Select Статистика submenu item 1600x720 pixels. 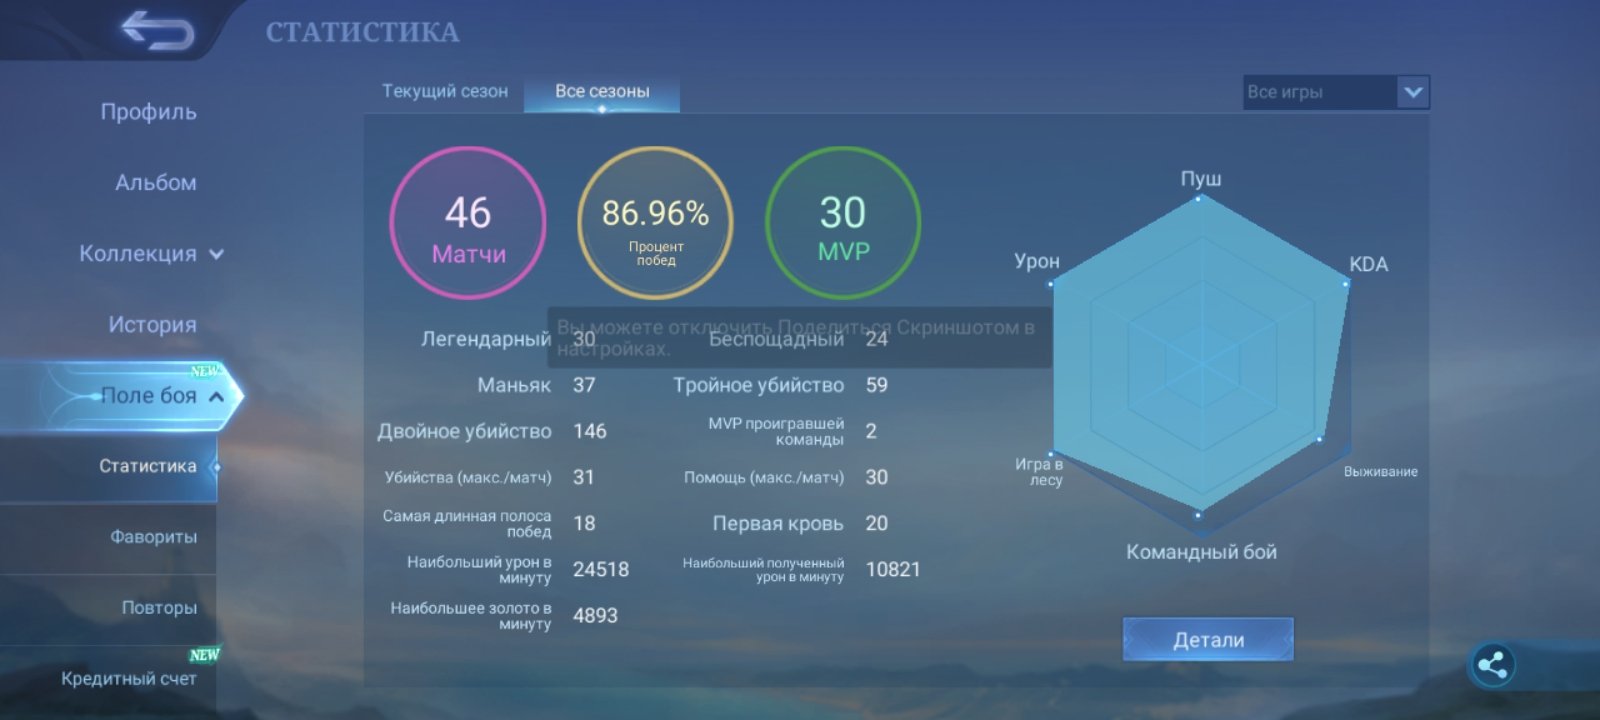point(148,466)
